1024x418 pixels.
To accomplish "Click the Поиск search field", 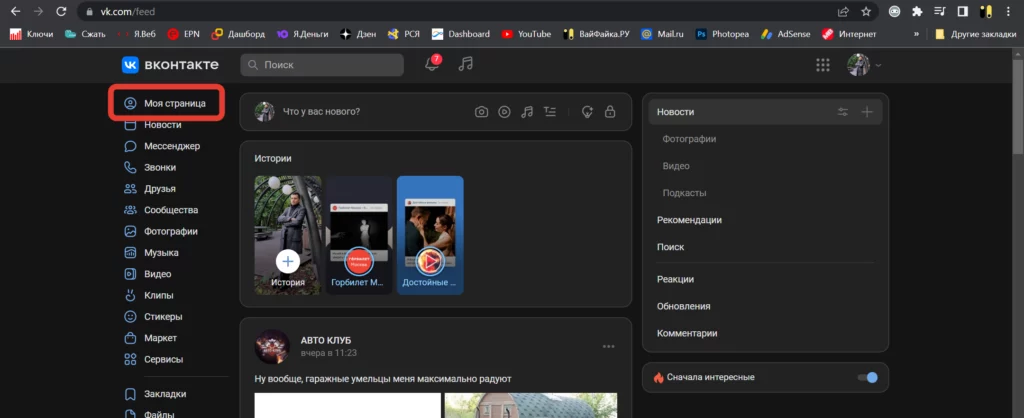I will [x=322, y=65].
